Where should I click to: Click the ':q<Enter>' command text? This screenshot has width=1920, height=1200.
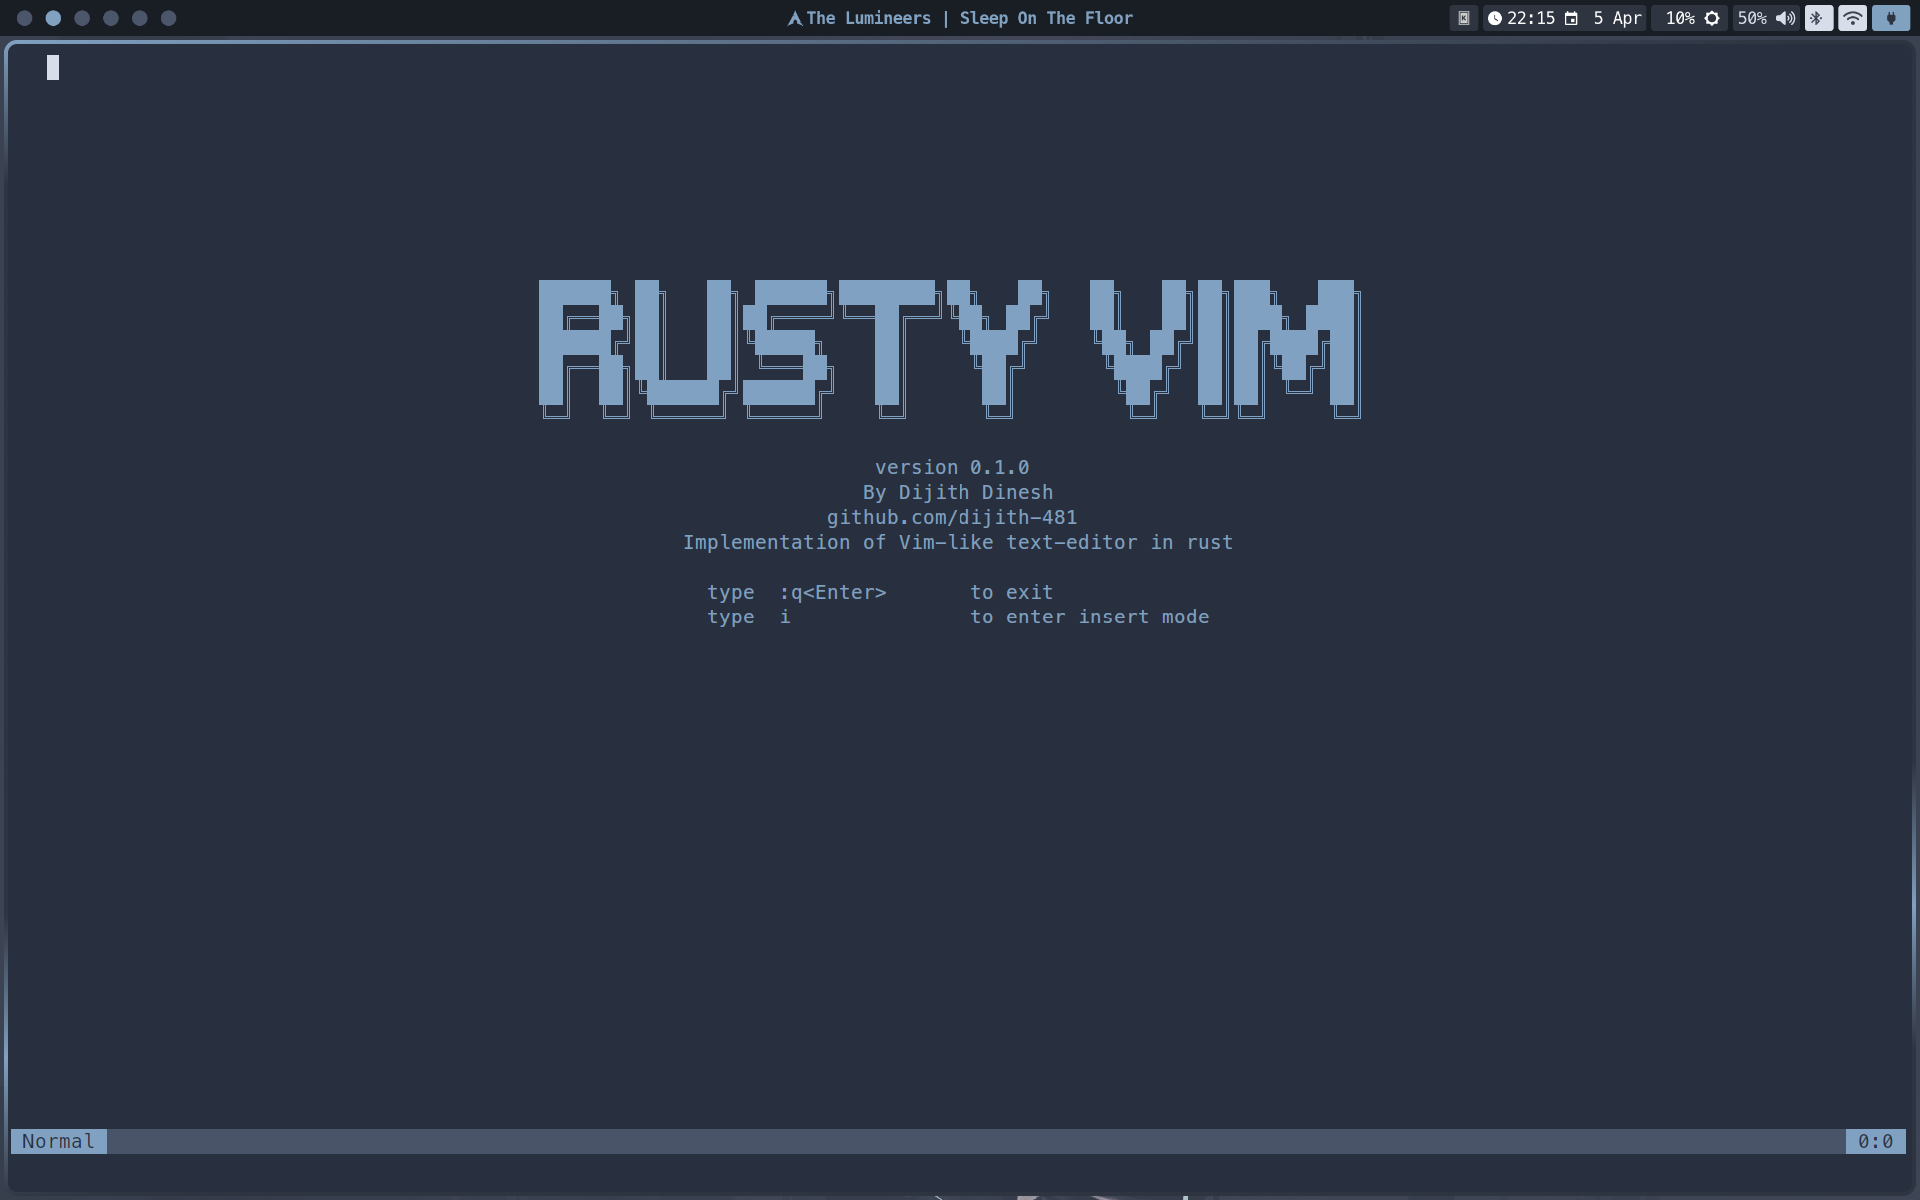point(833,592)
